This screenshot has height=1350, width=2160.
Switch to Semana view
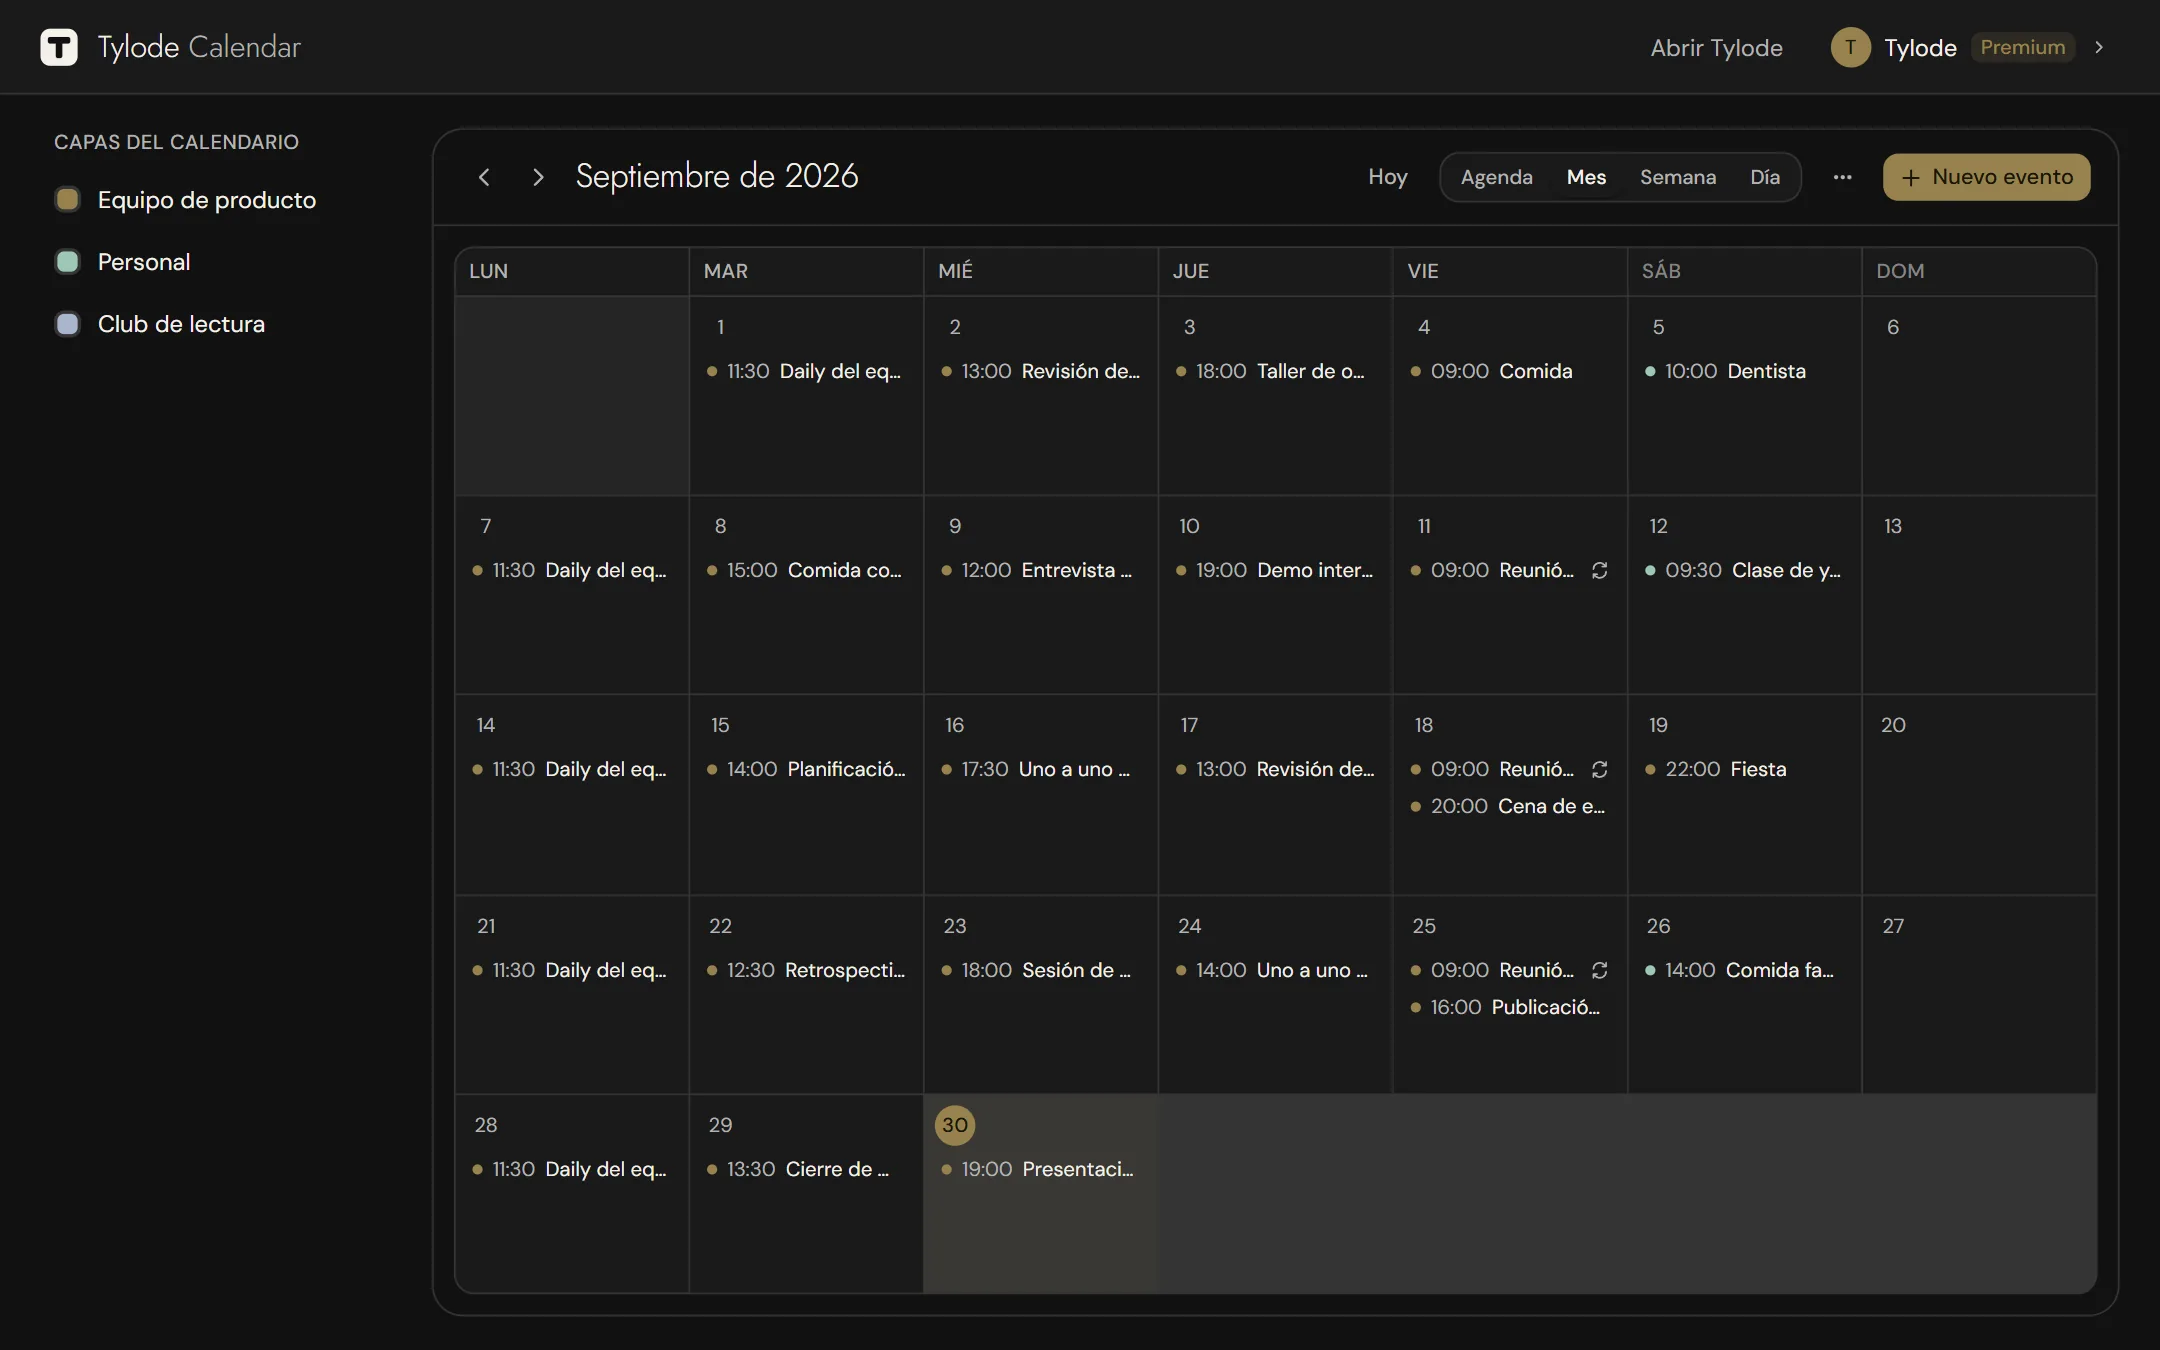point(1678,177)
